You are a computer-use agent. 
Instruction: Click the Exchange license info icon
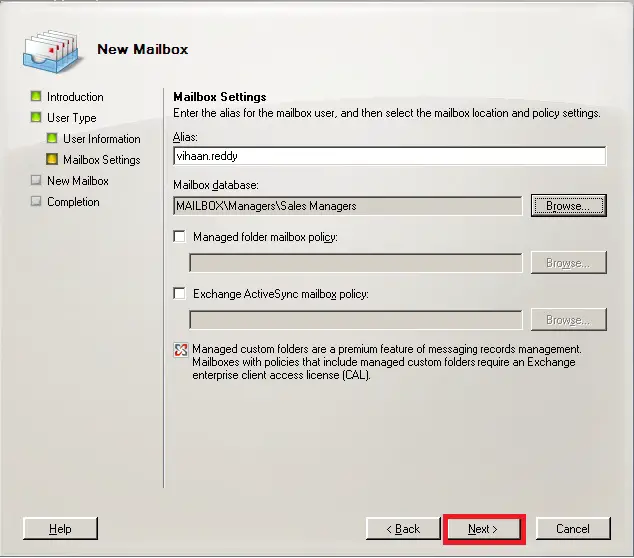(181, 350)
